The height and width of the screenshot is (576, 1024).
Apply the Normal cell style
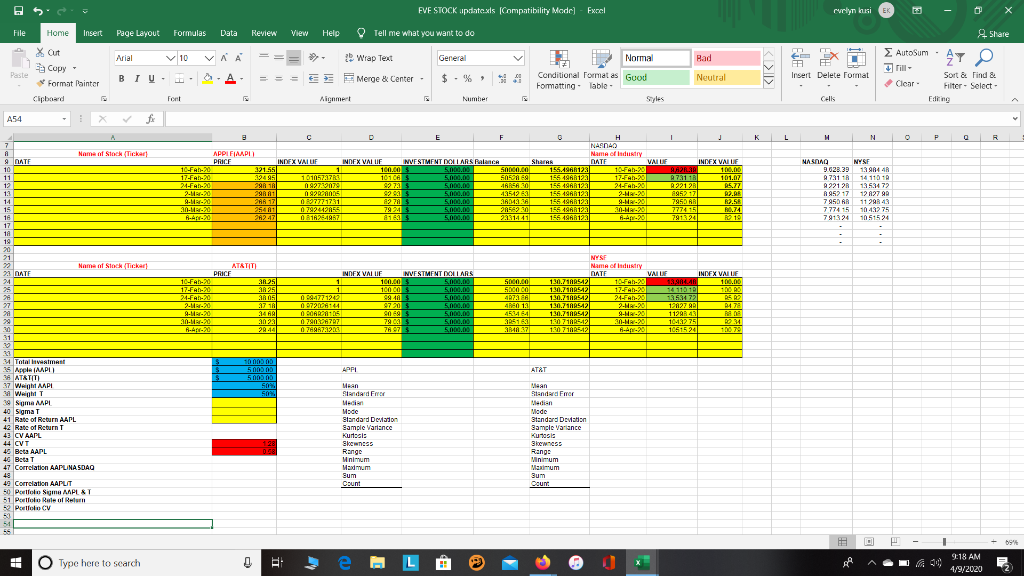(x=656, y=58)
